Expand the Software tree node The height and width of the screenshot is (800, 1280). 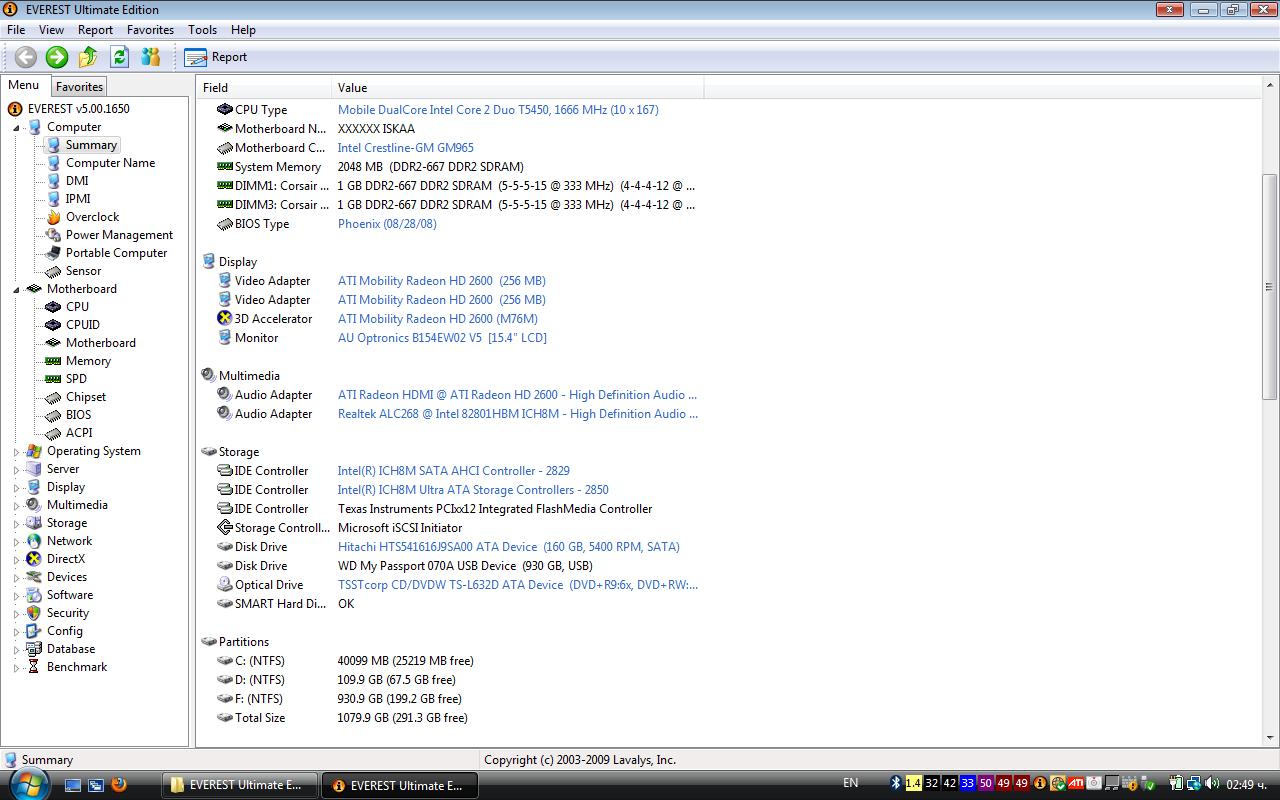click(16, 596)
